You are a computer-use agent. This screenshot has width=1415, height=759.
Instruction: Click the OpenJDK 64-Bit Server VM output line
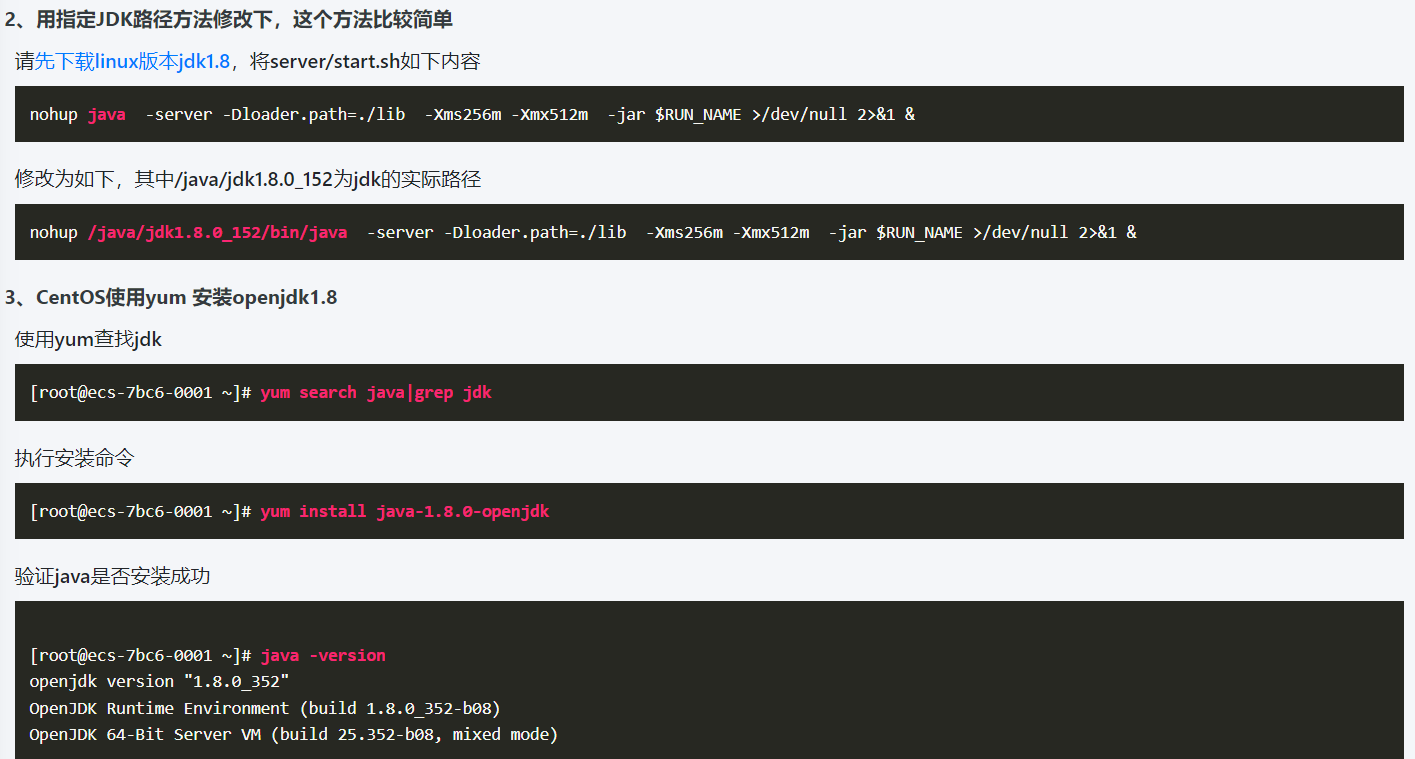pos(293,734)
